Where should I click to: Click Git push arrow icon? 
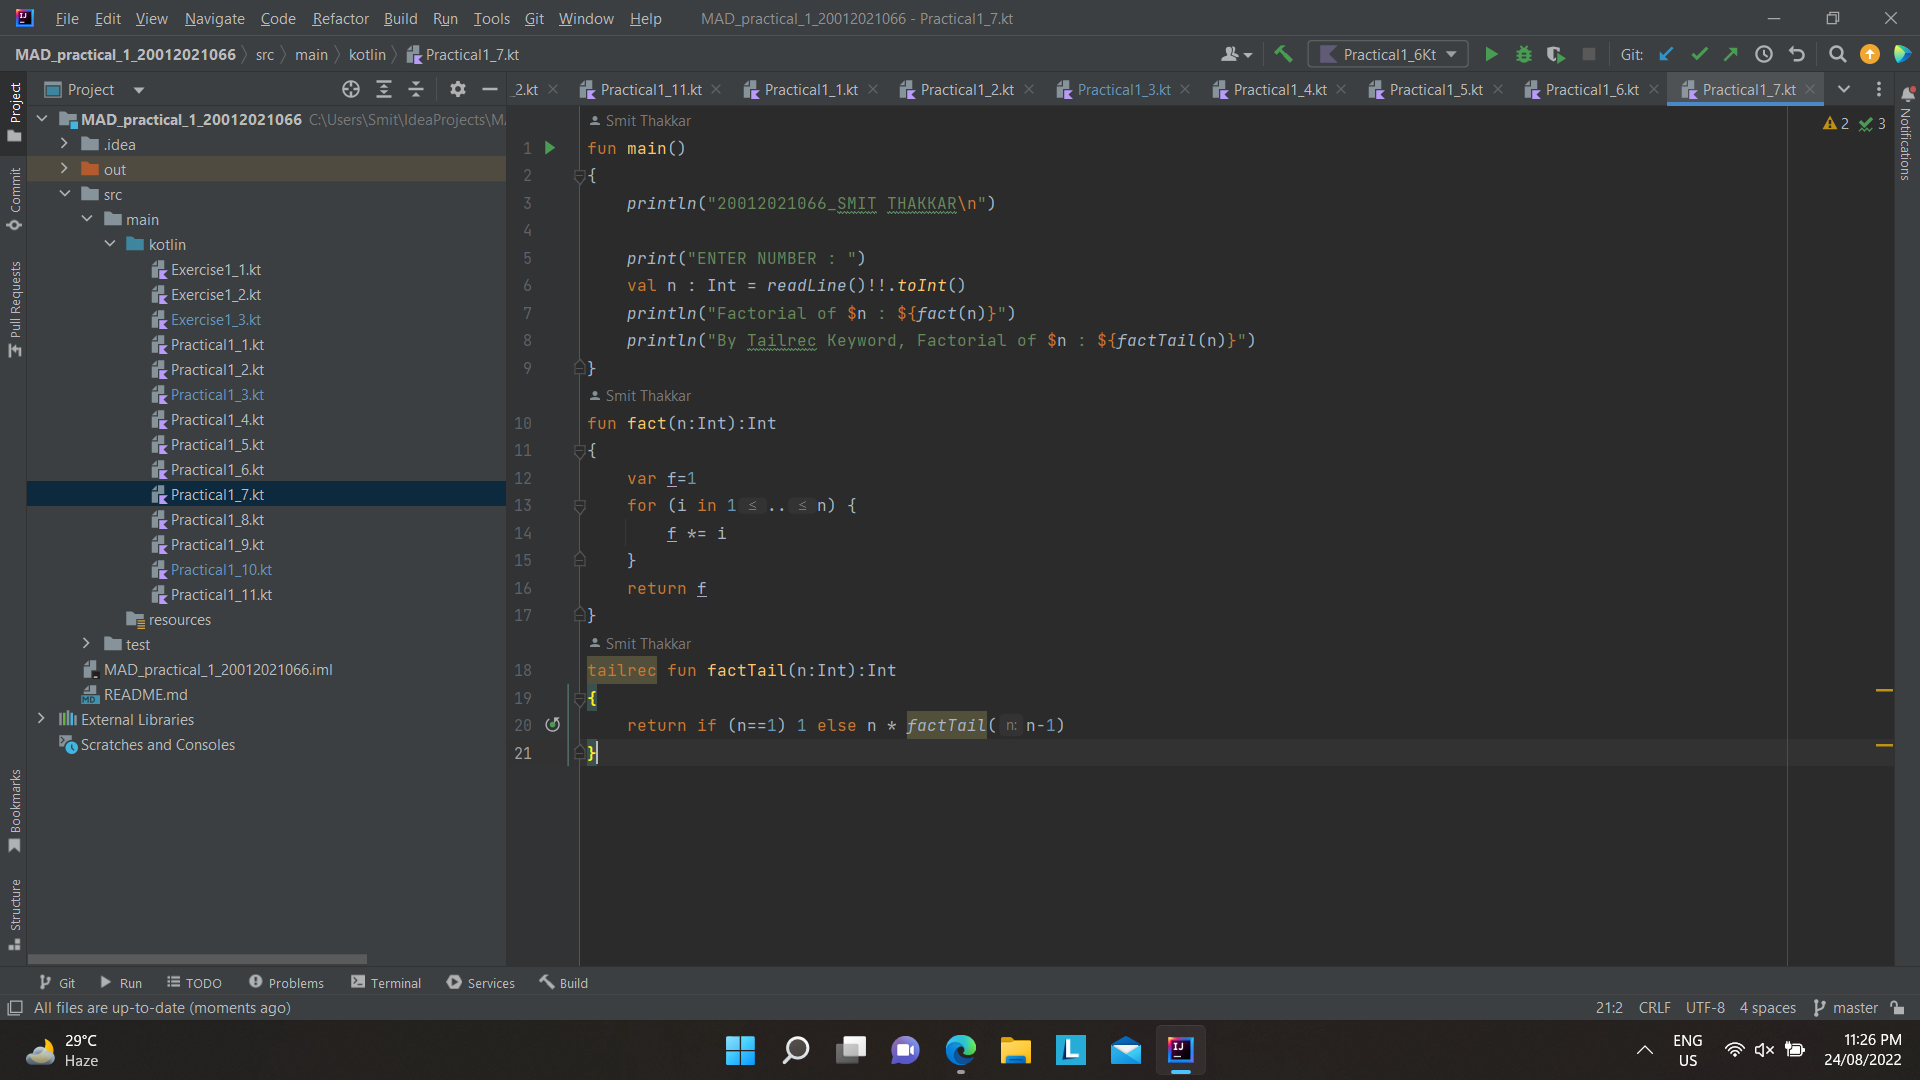pyautogui.click(x=1731, y=55)
